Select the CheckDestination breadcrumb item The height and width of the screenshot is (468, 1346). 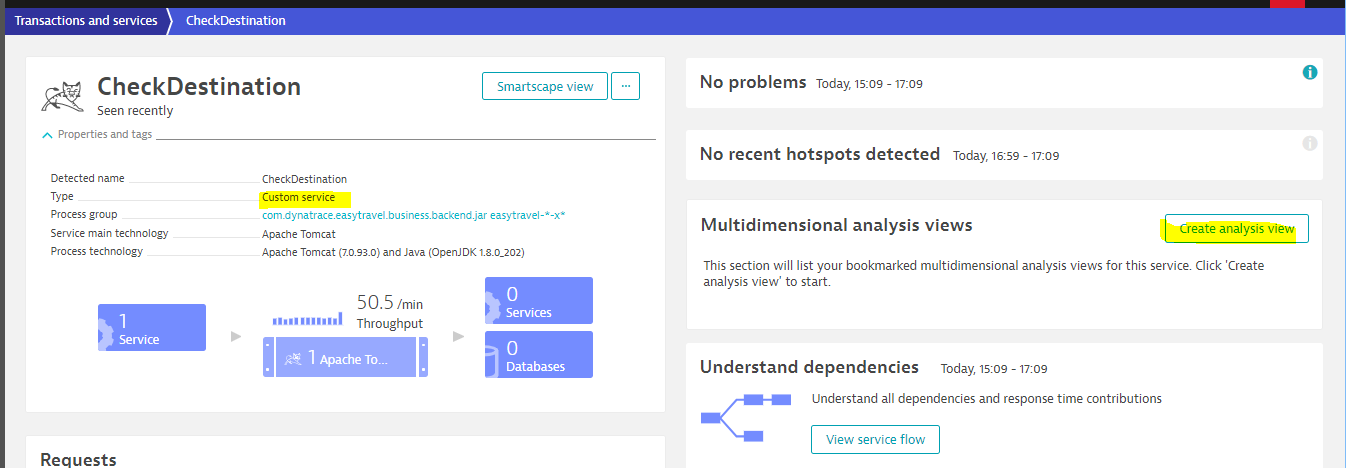[235, 21]
